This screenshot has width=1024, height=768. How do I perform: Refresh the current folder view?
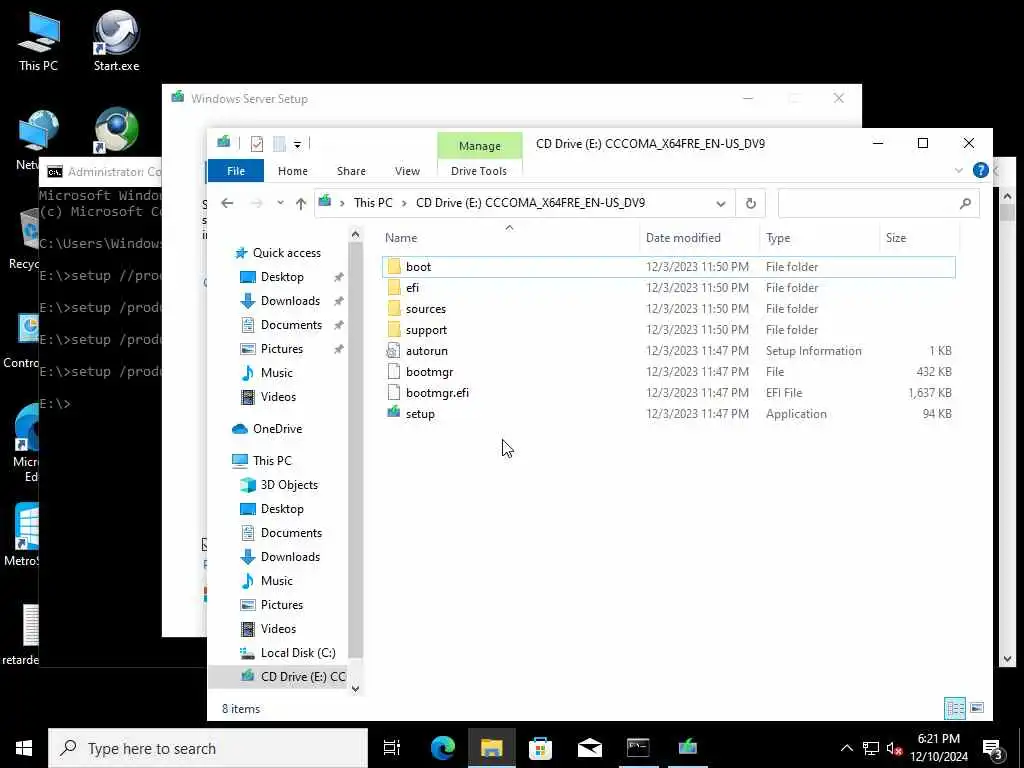click(750, 204)
